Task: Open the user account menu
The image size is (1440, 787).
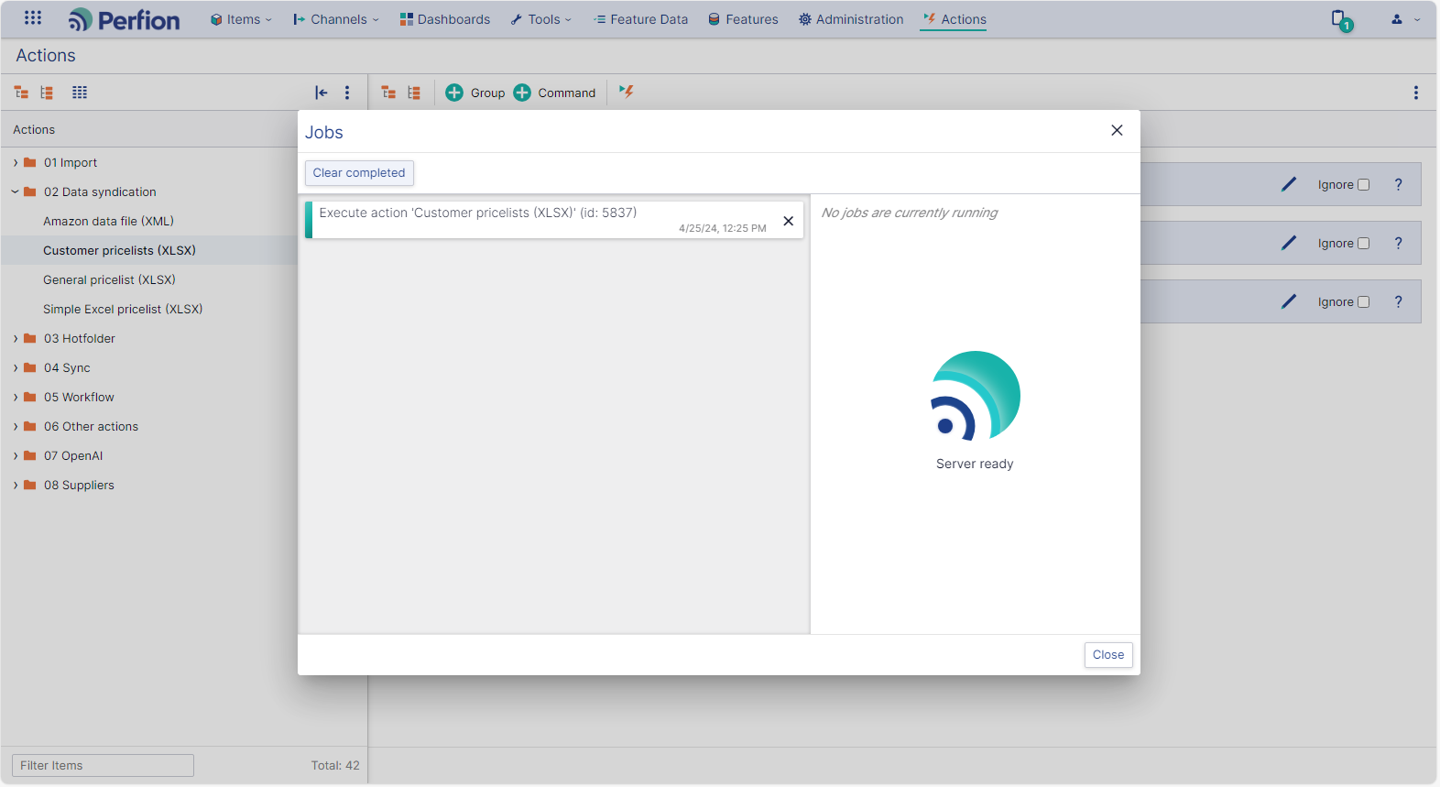Action: (x=1405, y=19)
